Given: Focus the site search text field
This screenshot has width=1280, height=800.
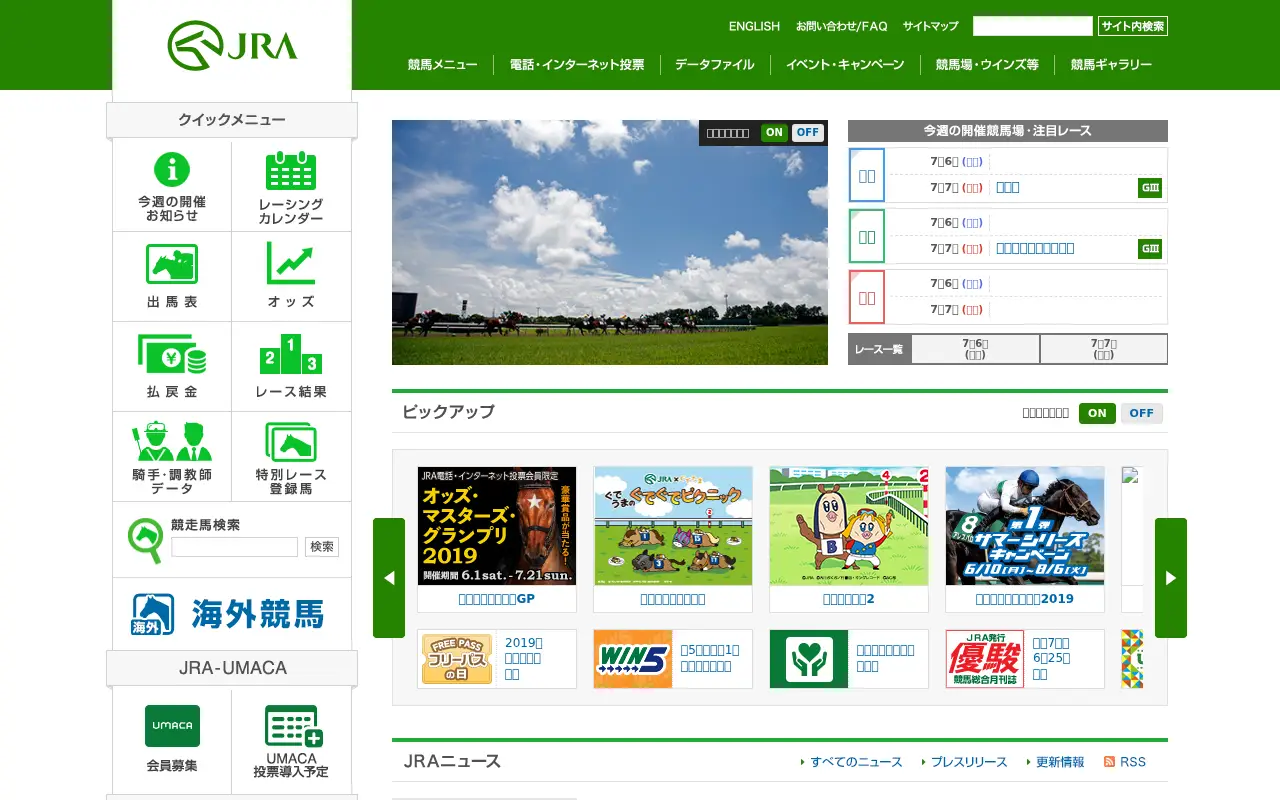Looking at the screenshot, I should [x=1033, y=26].
